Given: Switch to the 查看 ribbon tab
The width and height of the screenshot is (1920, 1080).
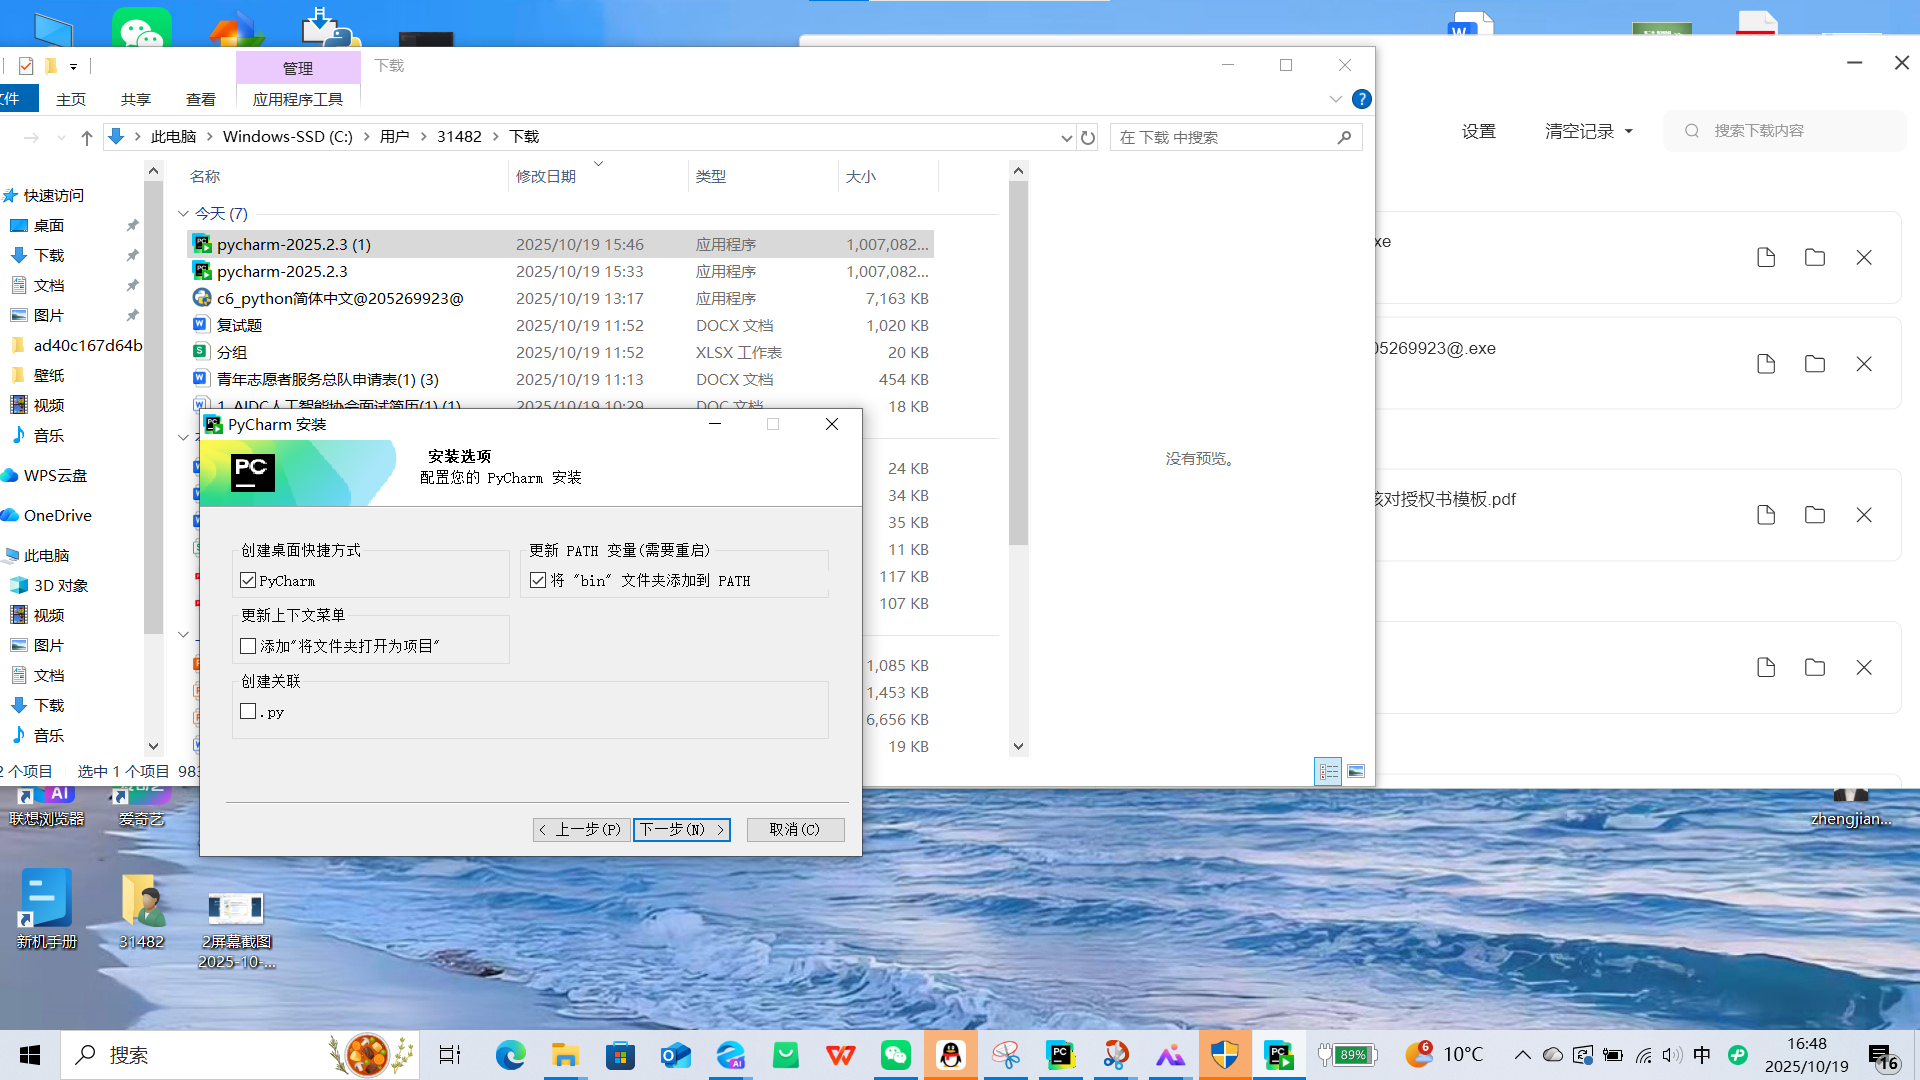Looking at the screenshot, I should coord(200,99).
